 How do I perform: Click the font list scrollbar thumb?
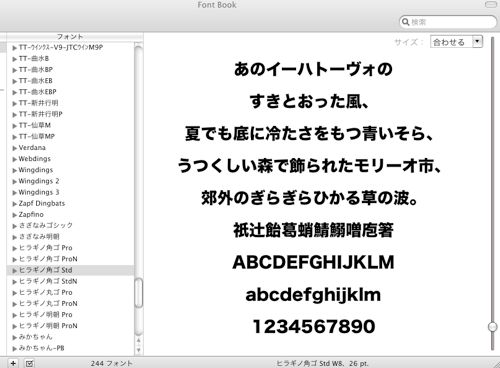point(138,293)
